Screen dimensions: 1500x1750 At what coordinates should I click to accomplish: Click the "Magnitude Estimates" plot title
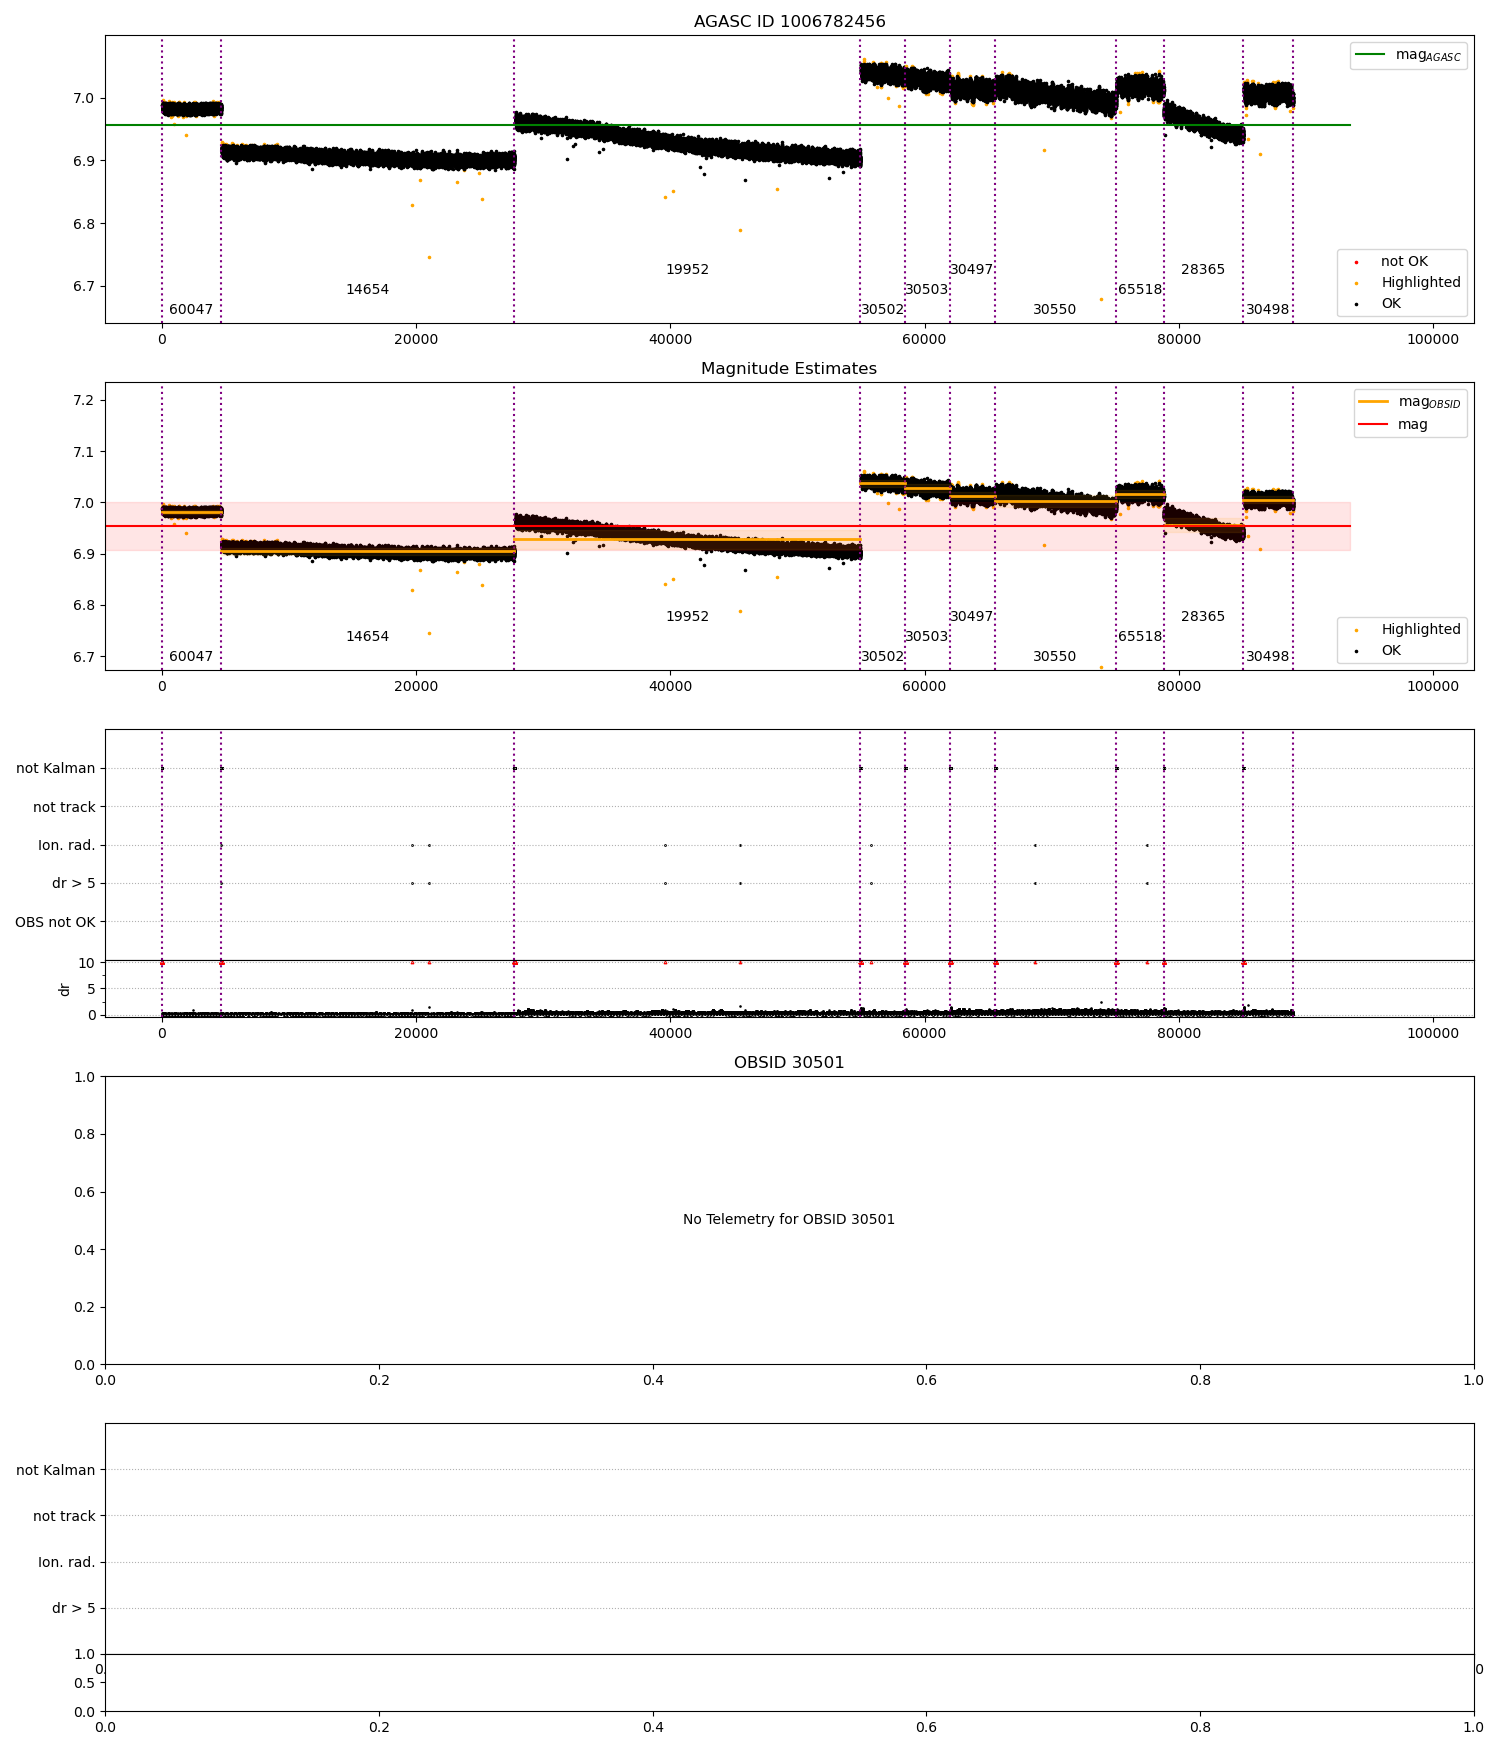click(x=789, y=369)
